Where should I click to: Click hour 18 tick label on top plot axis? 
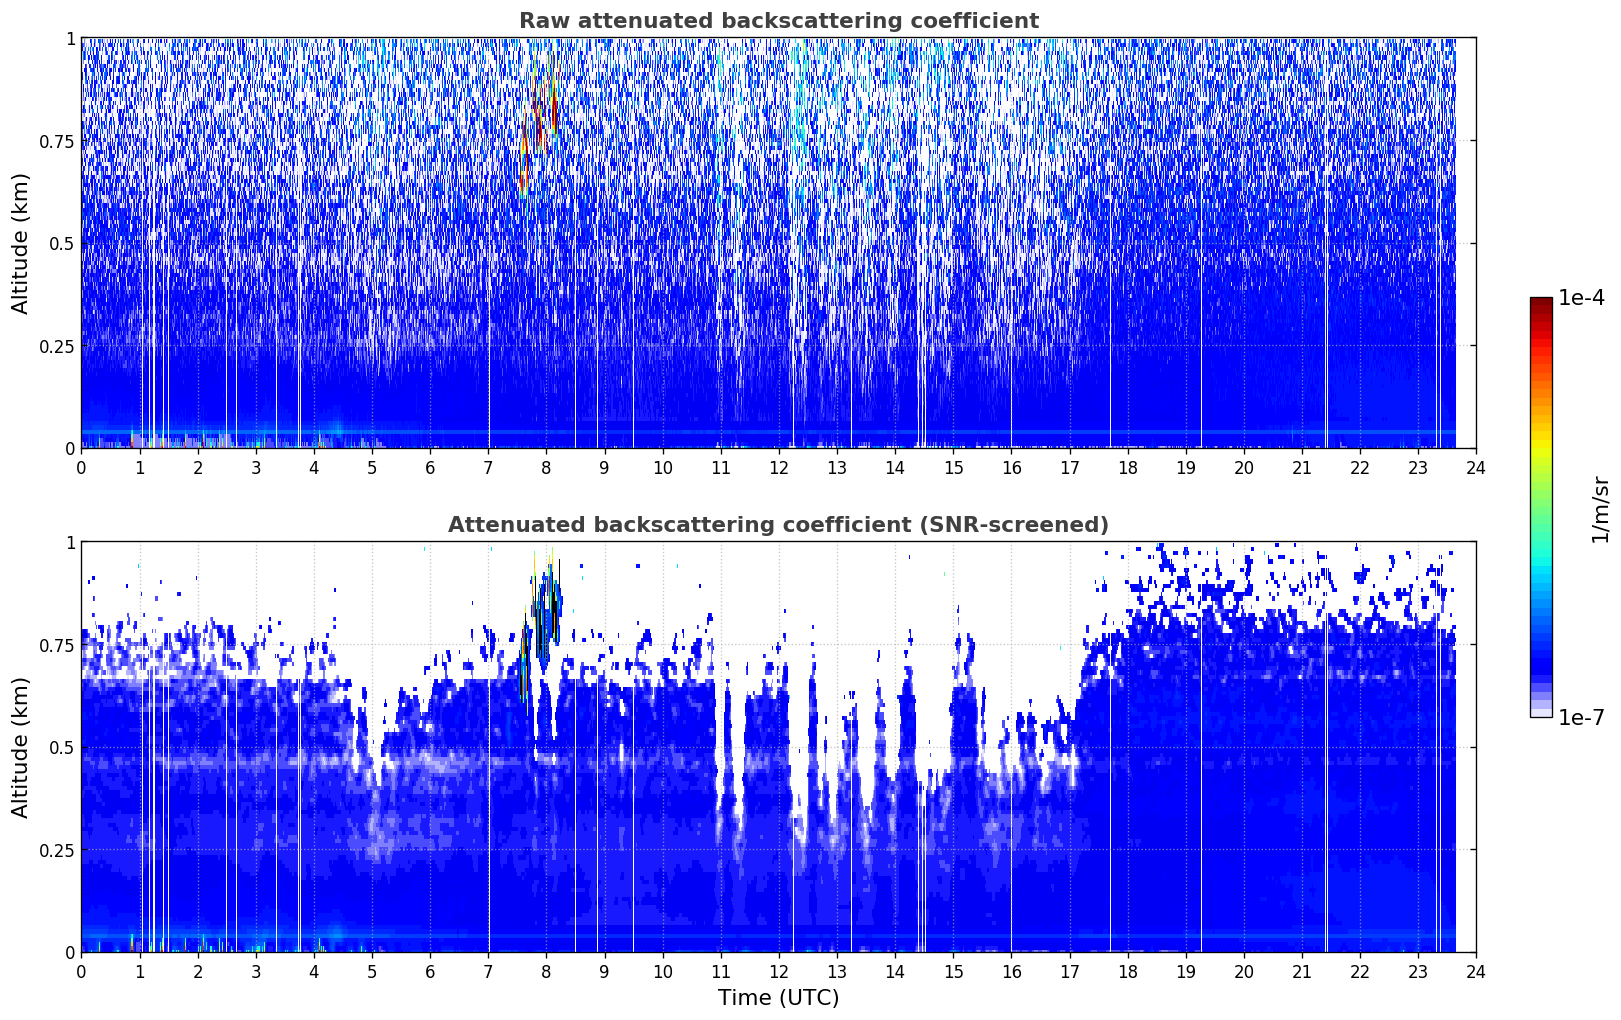(1127, 468)
